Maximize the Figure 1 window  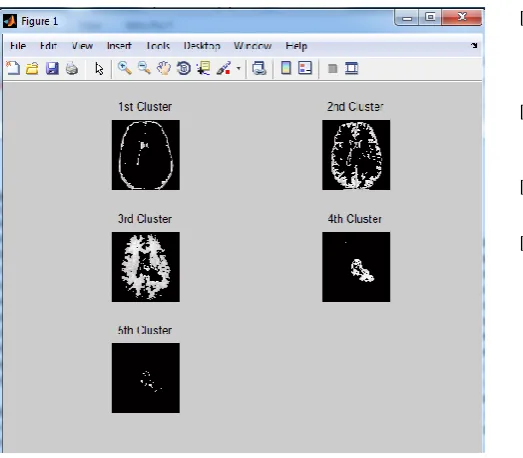pyautogui.click(x=430, y=17)
